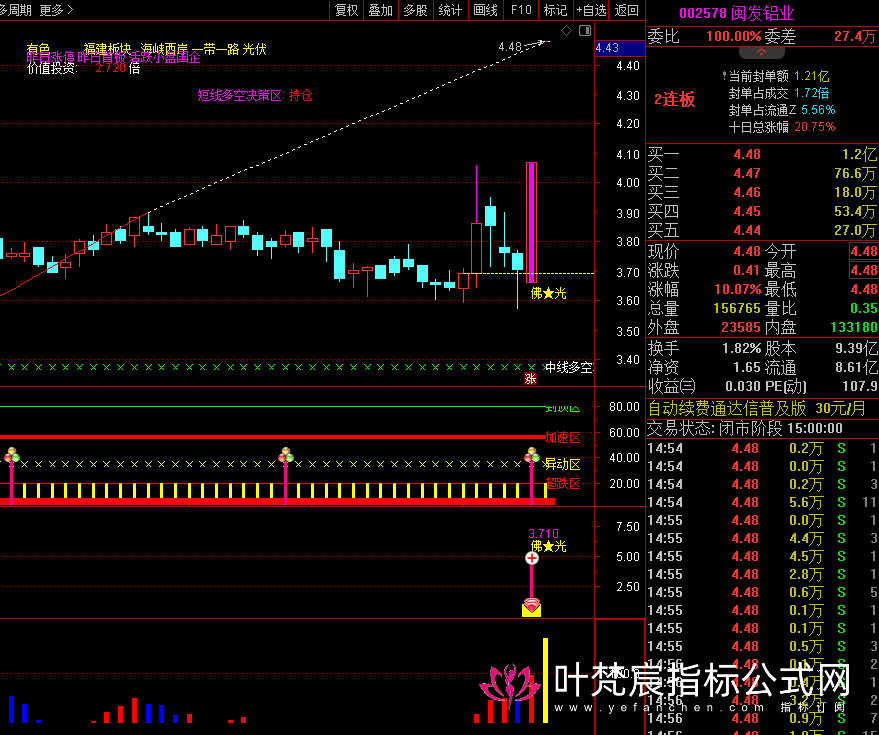Select the 买一 4.48 order row

pos(762,154)
